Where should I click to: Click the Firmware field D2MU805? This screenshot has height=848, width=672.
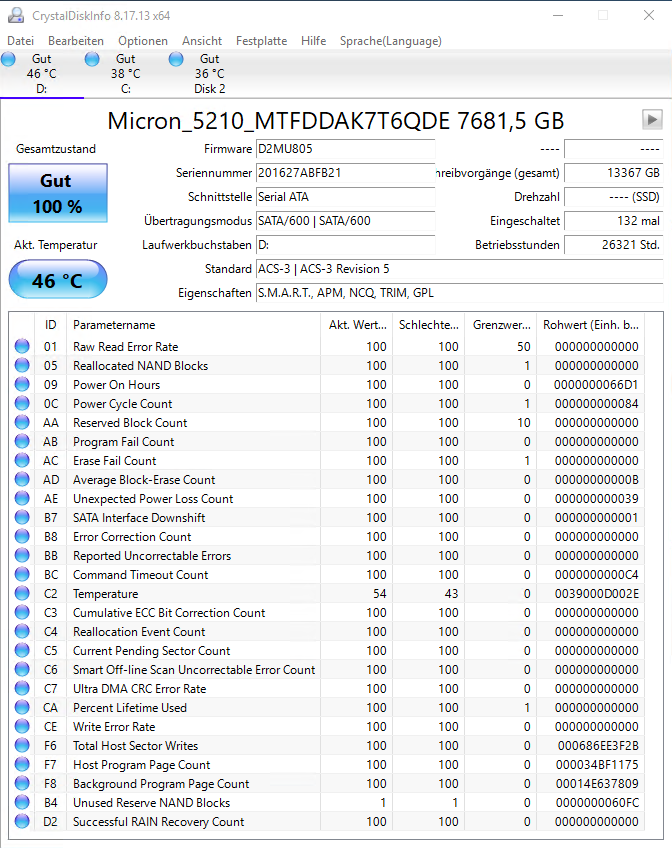point(345,149)
